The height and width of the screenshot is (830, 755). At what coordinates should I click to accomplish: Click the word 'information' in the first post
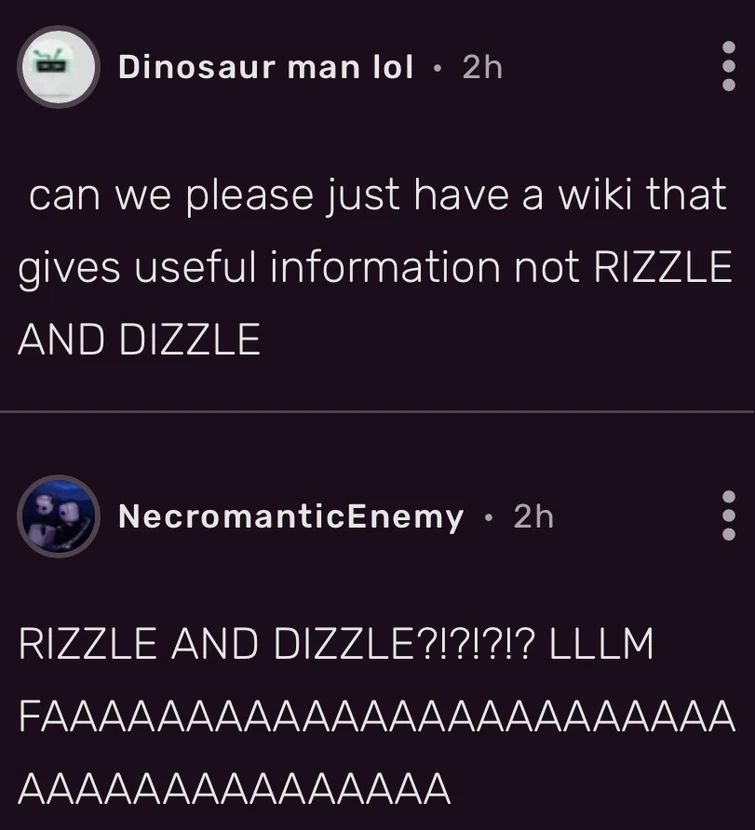[386, 266]
